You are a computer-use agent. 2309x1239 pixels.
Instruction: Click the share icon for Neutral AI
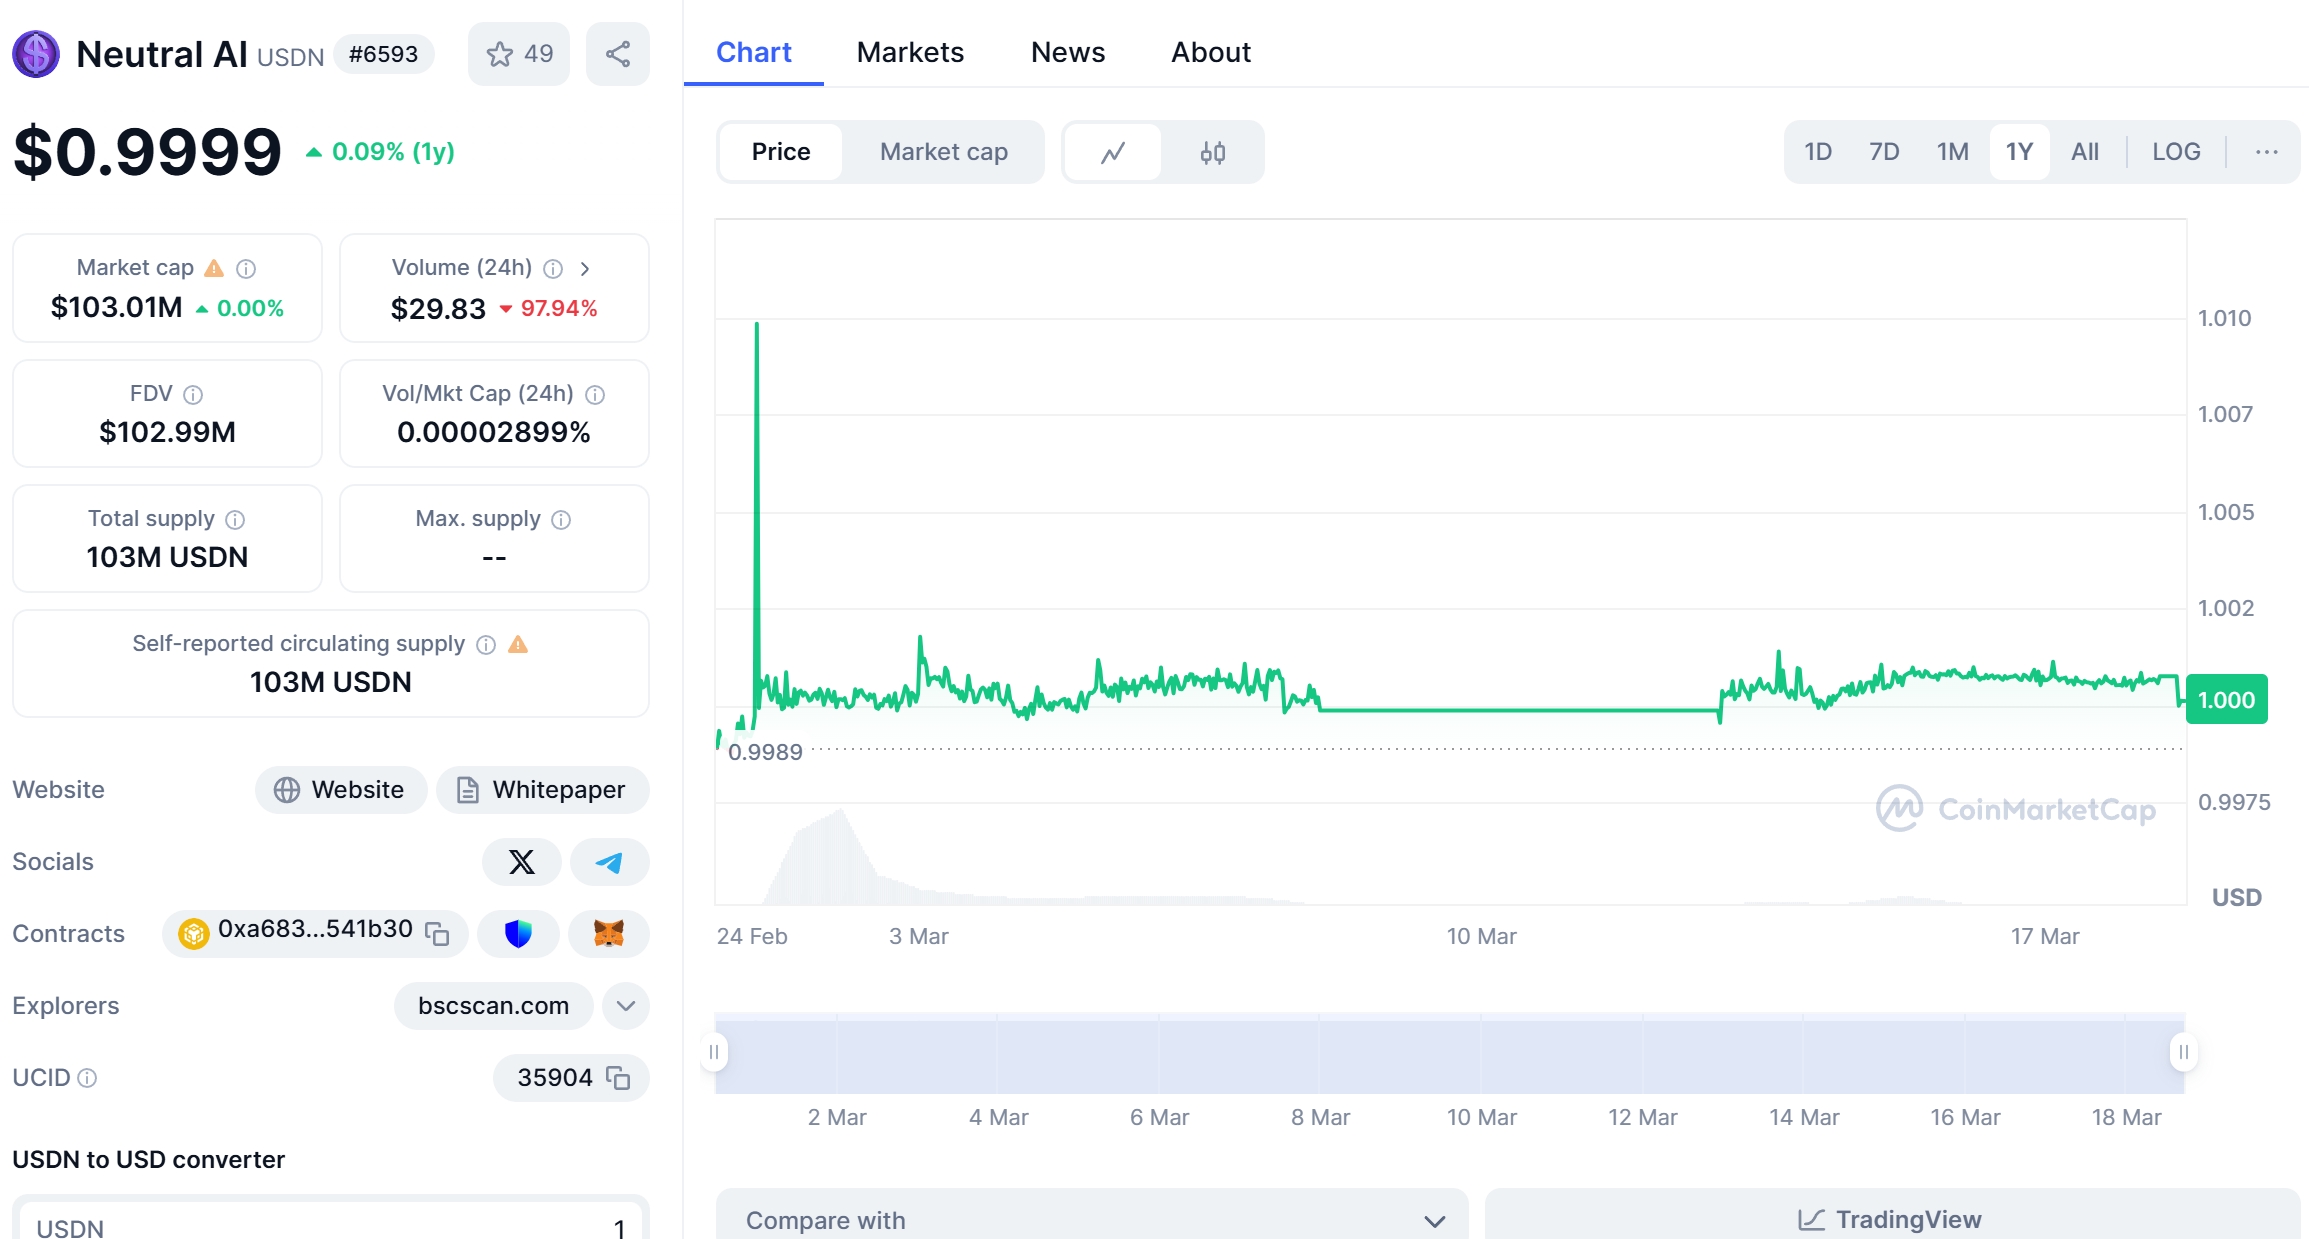point(615,52)
